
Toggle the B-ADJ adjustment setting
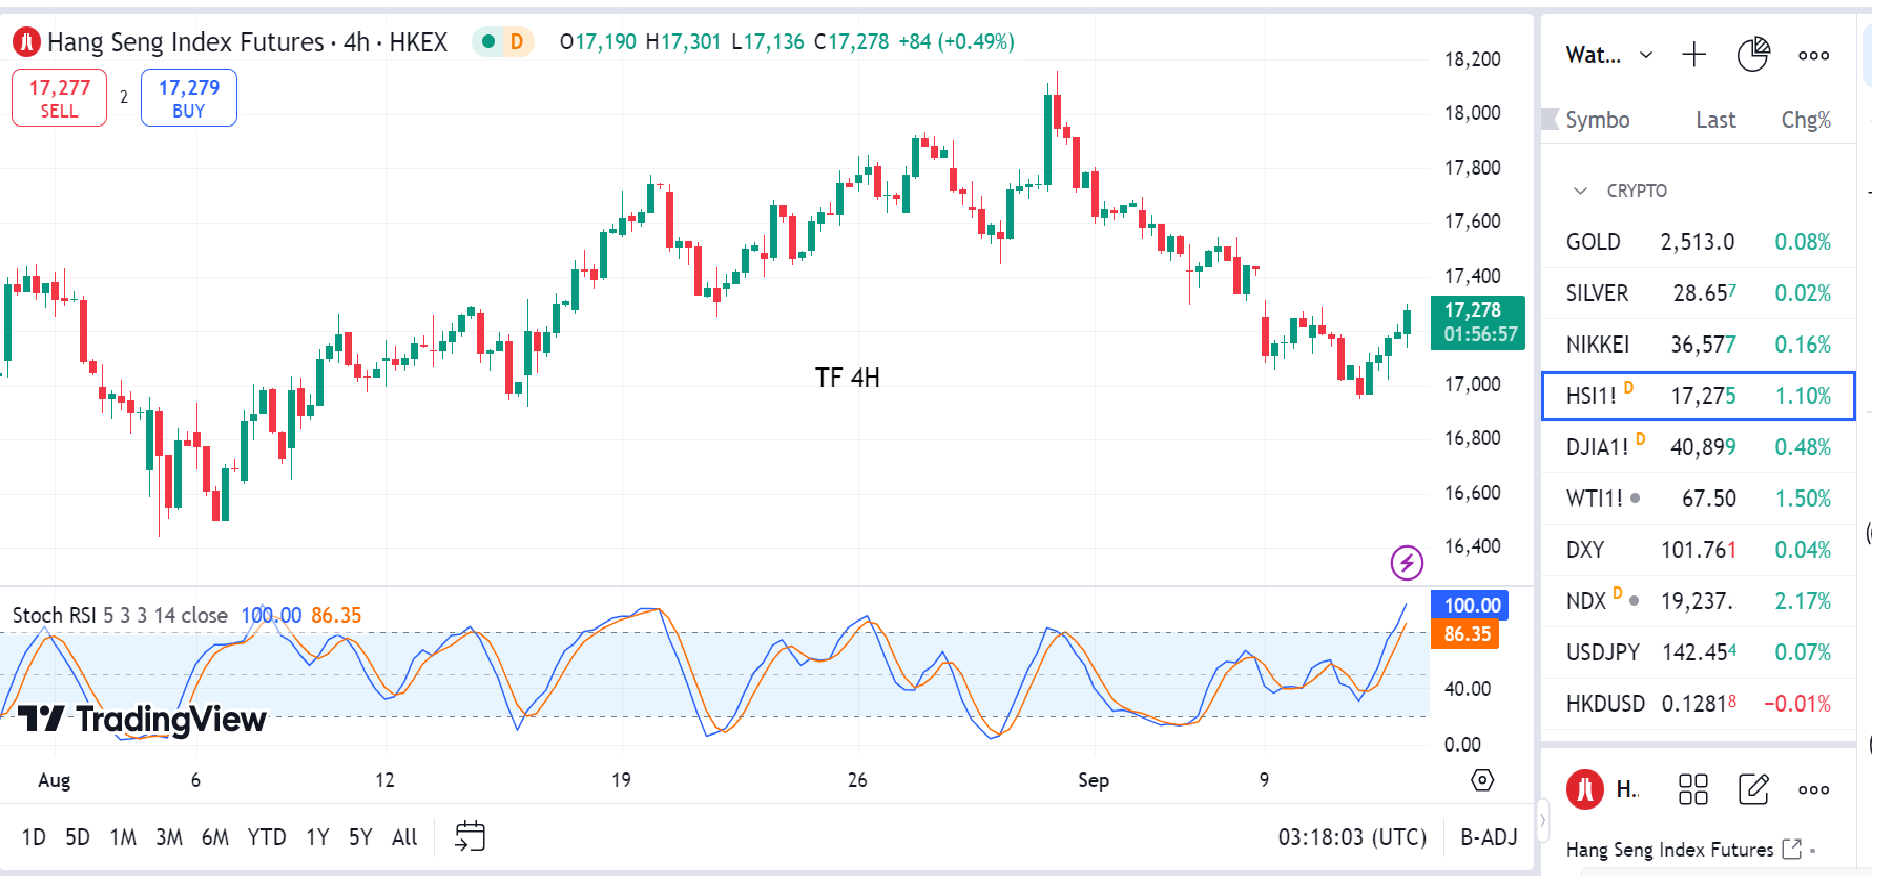click(x=1488, y=837)
